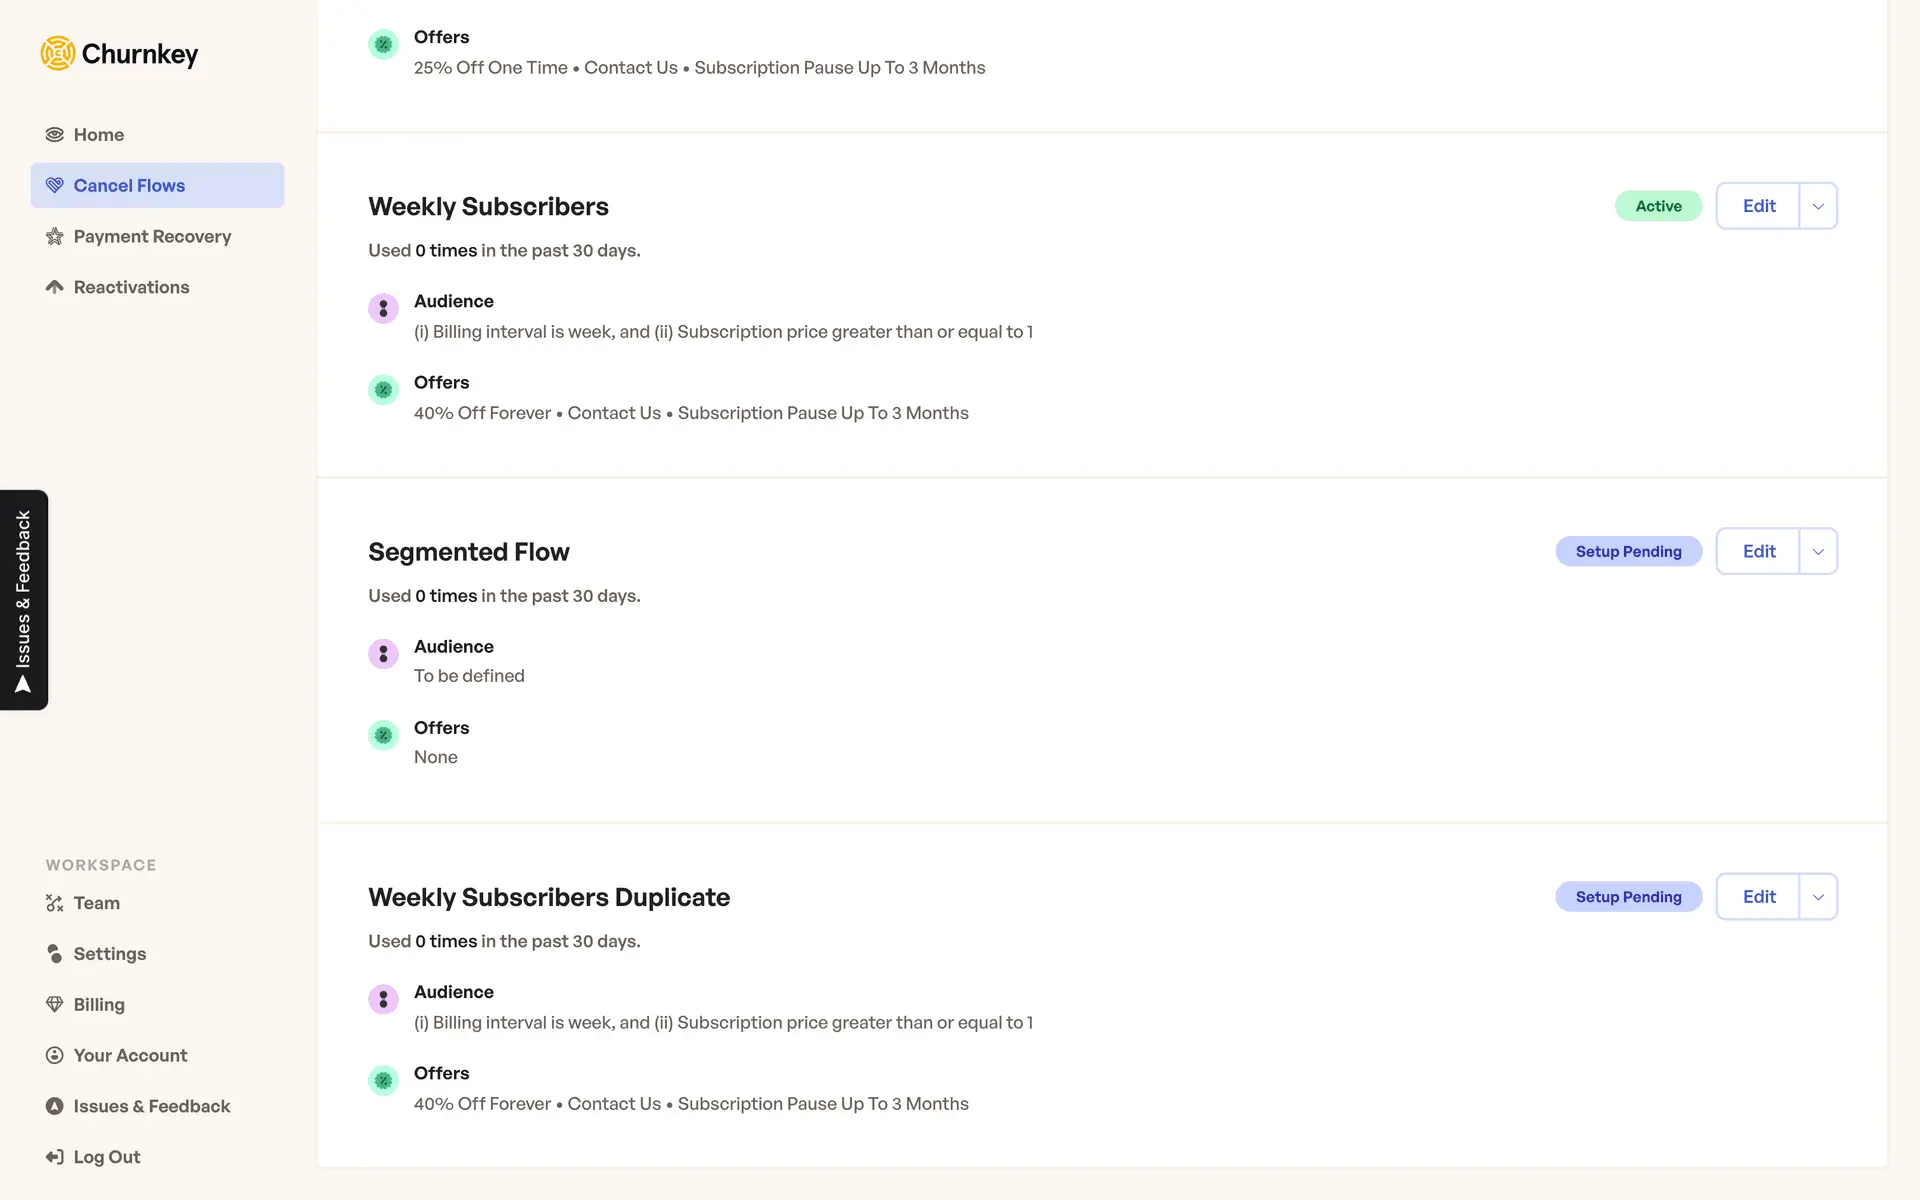This screenshot has height=1200, width=1920.
Task: Expand Weekly Subscribers Duplicate Edit dropdown chevron
Action: (1818, 897)
